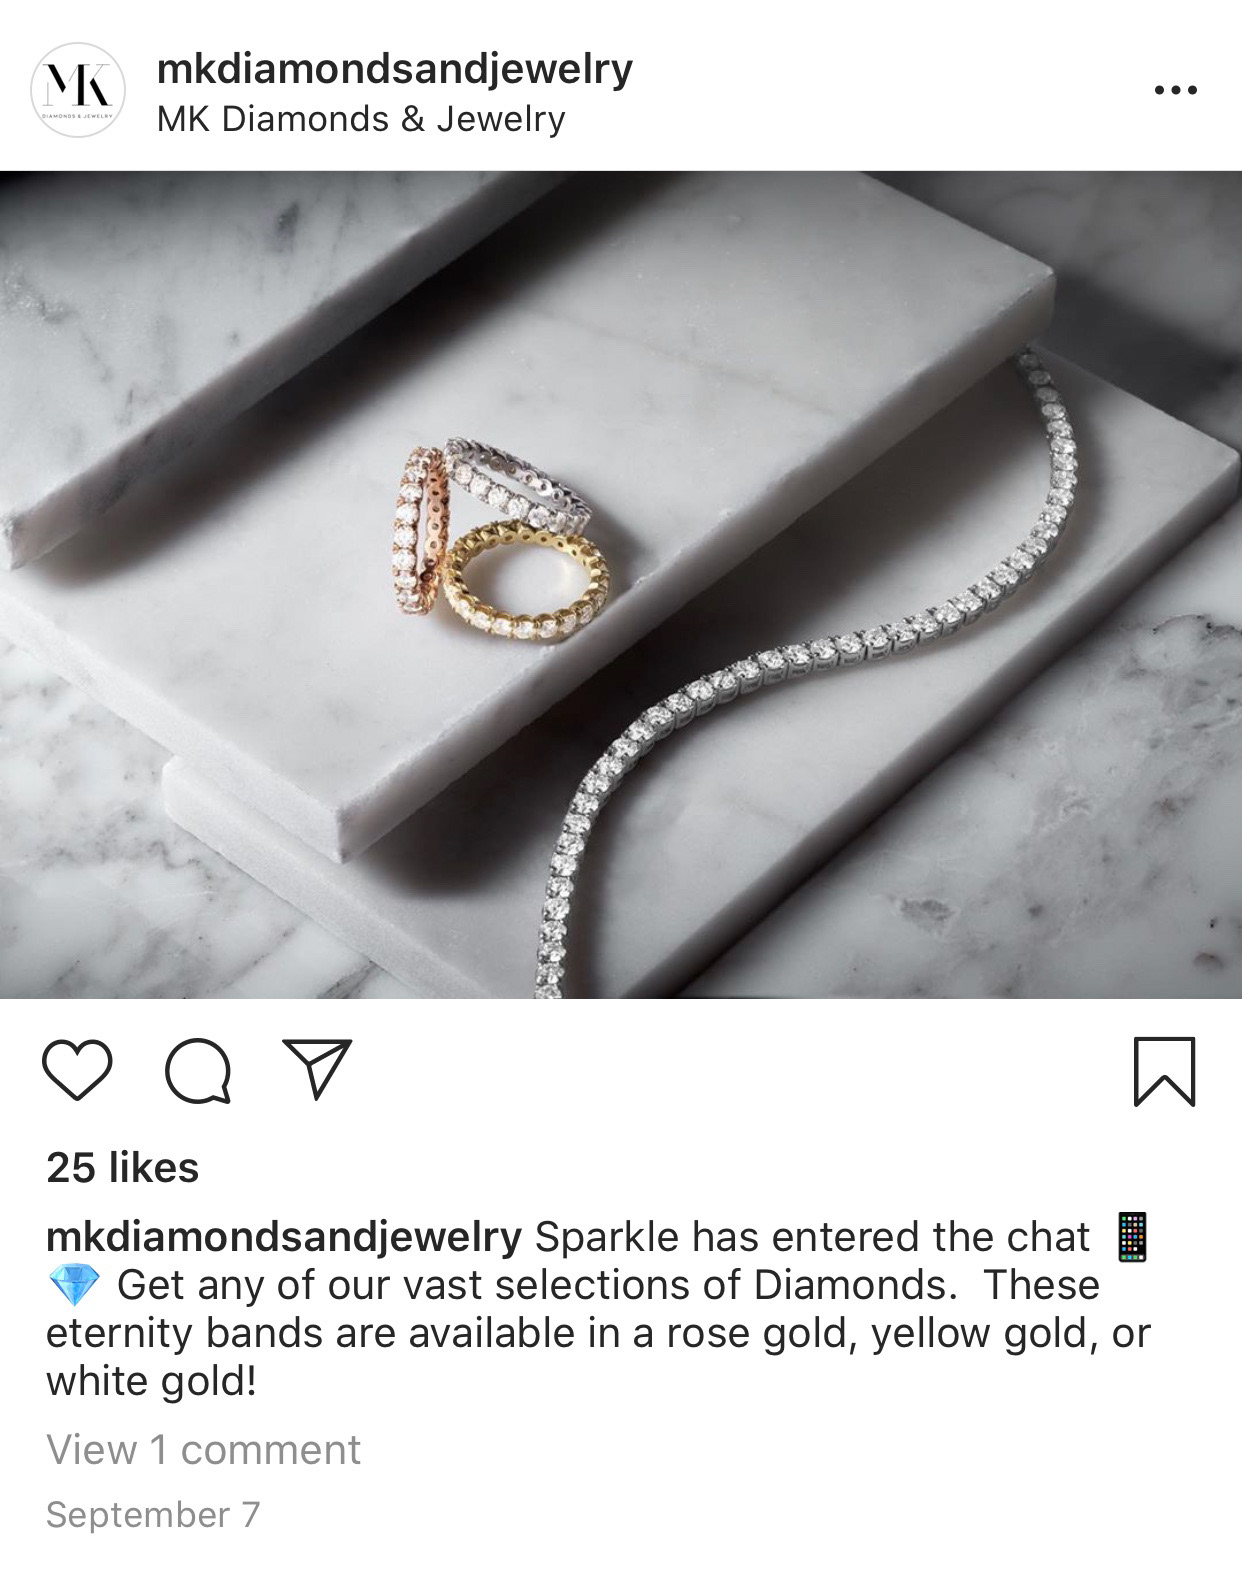Open mkdiamondsandjewelry username in header

[x=395, y=69]
